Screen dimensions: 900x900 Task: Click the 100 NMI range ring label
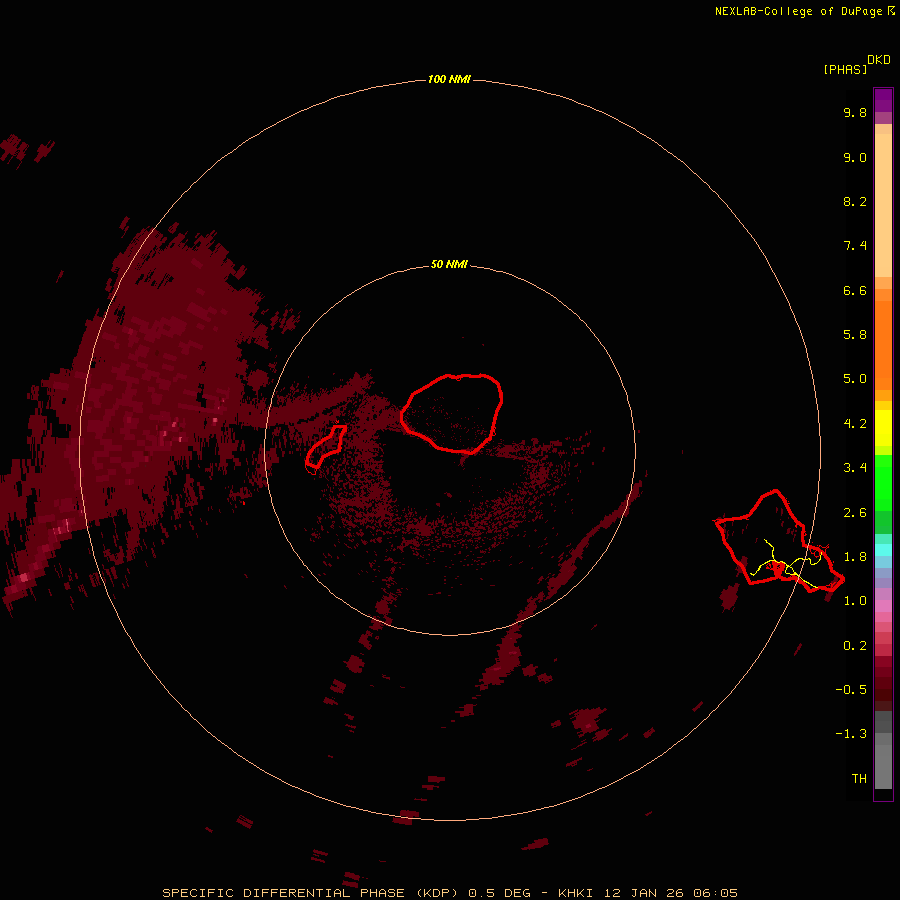point(449,79)
